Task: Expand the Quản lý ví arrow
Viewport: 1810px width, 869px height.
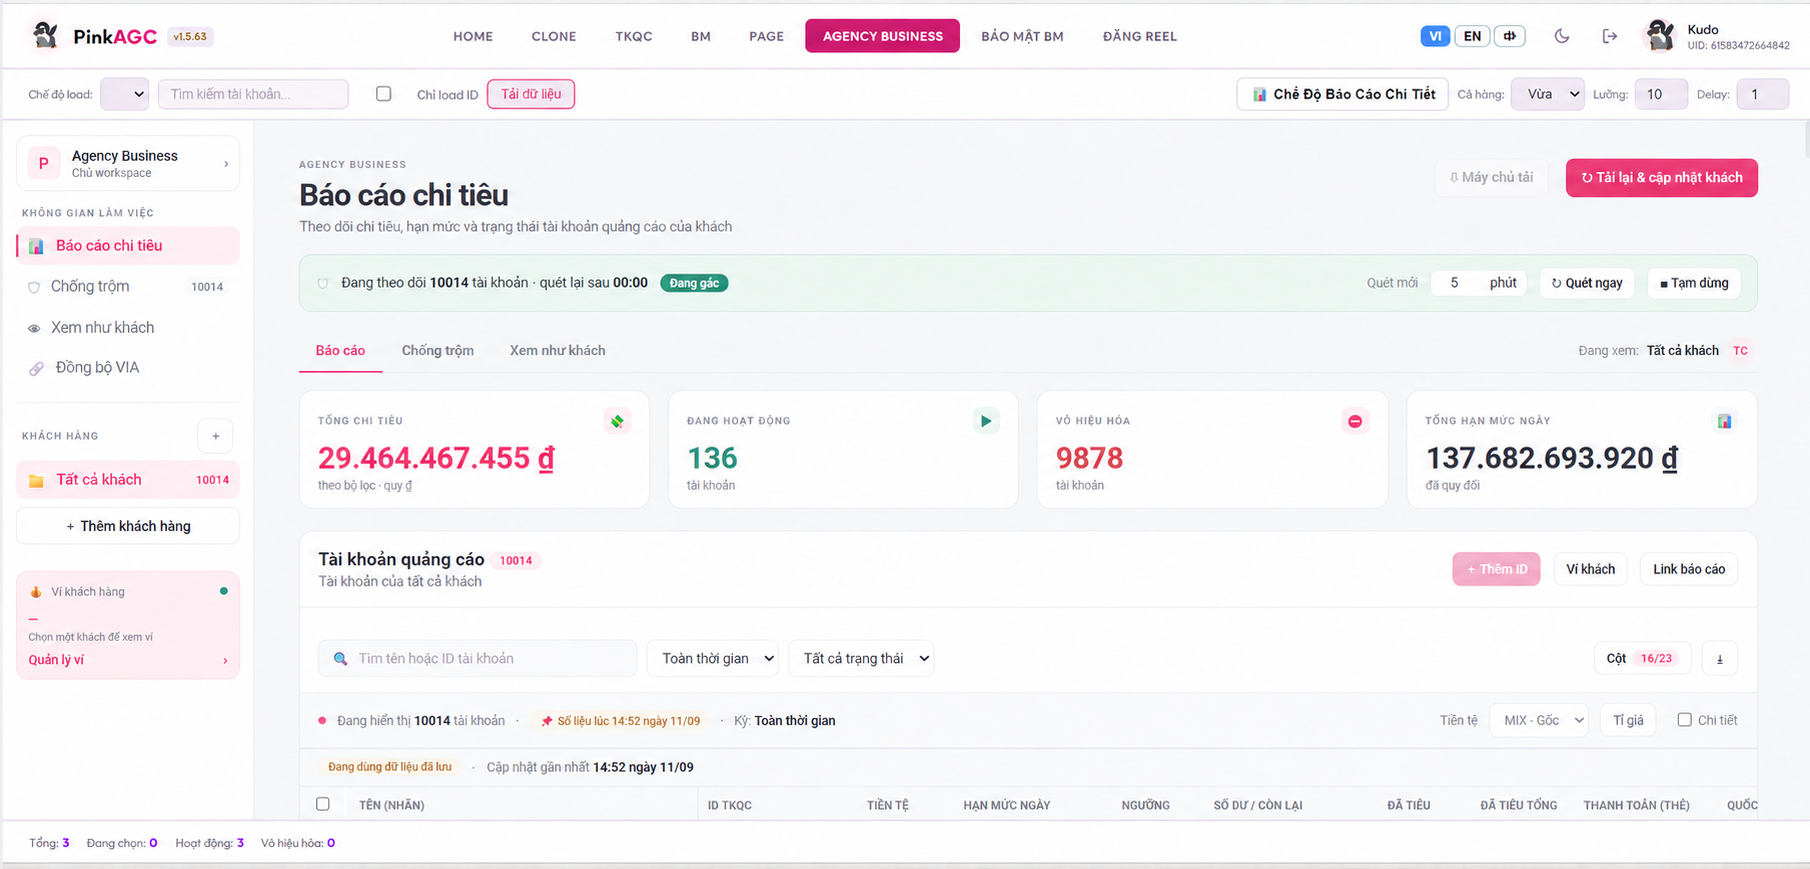Action: [225, 661]
